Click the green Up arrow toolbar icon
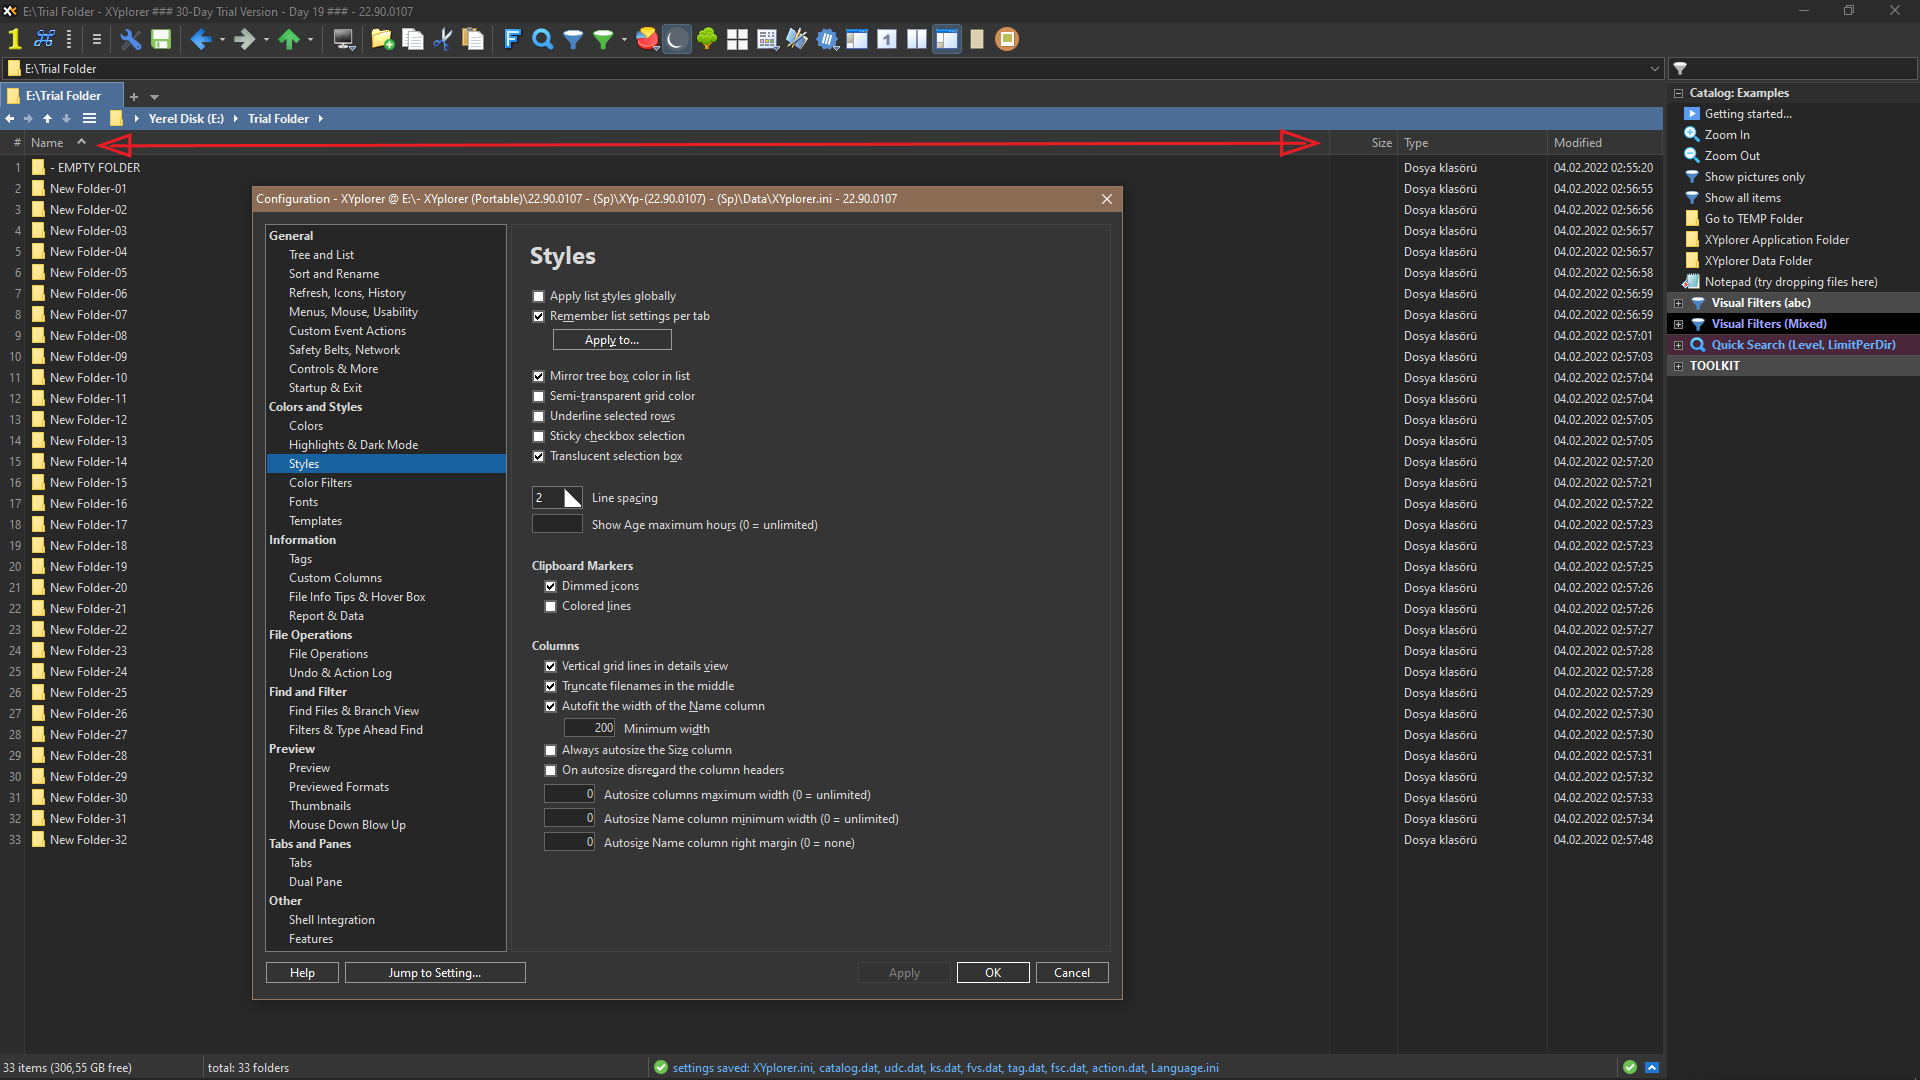 pyautogui.click(x=289, y=39)
